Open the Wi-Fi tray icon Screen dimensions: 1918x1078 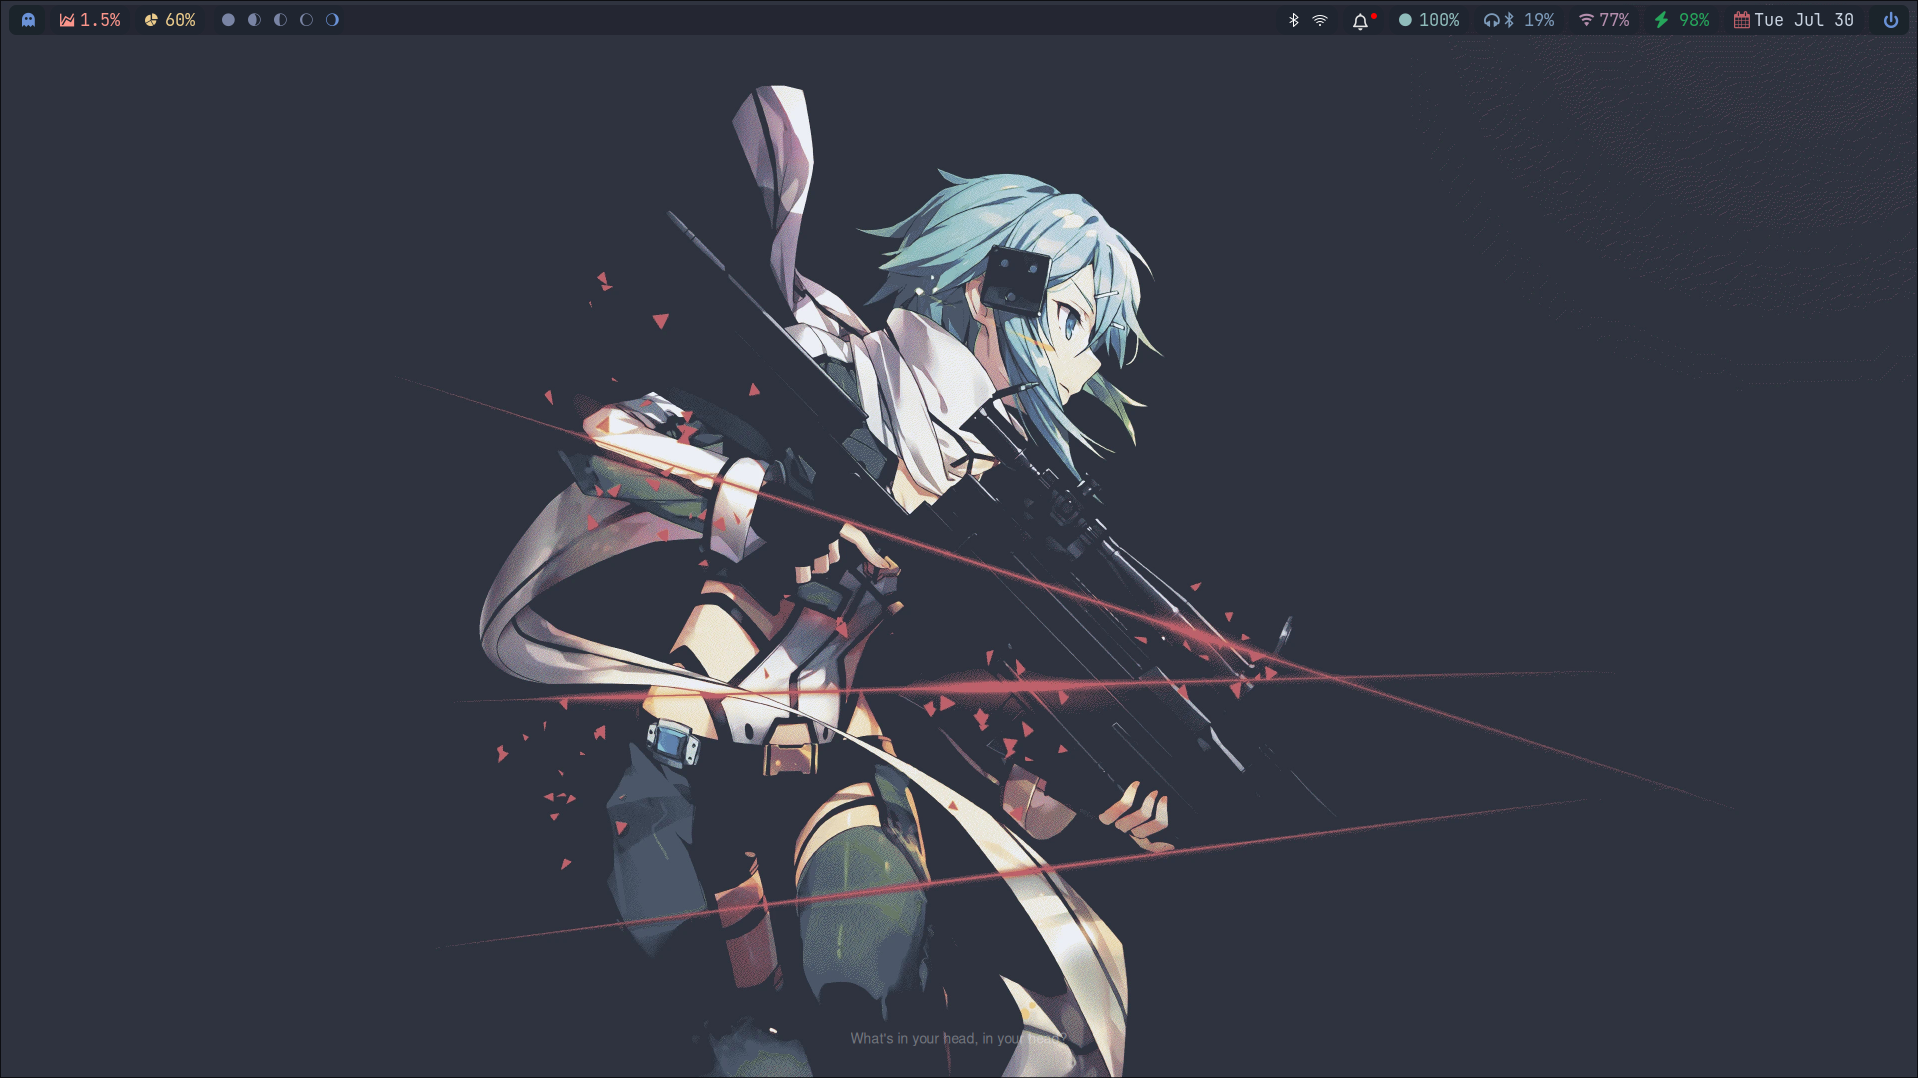(x=1320, y=20)
